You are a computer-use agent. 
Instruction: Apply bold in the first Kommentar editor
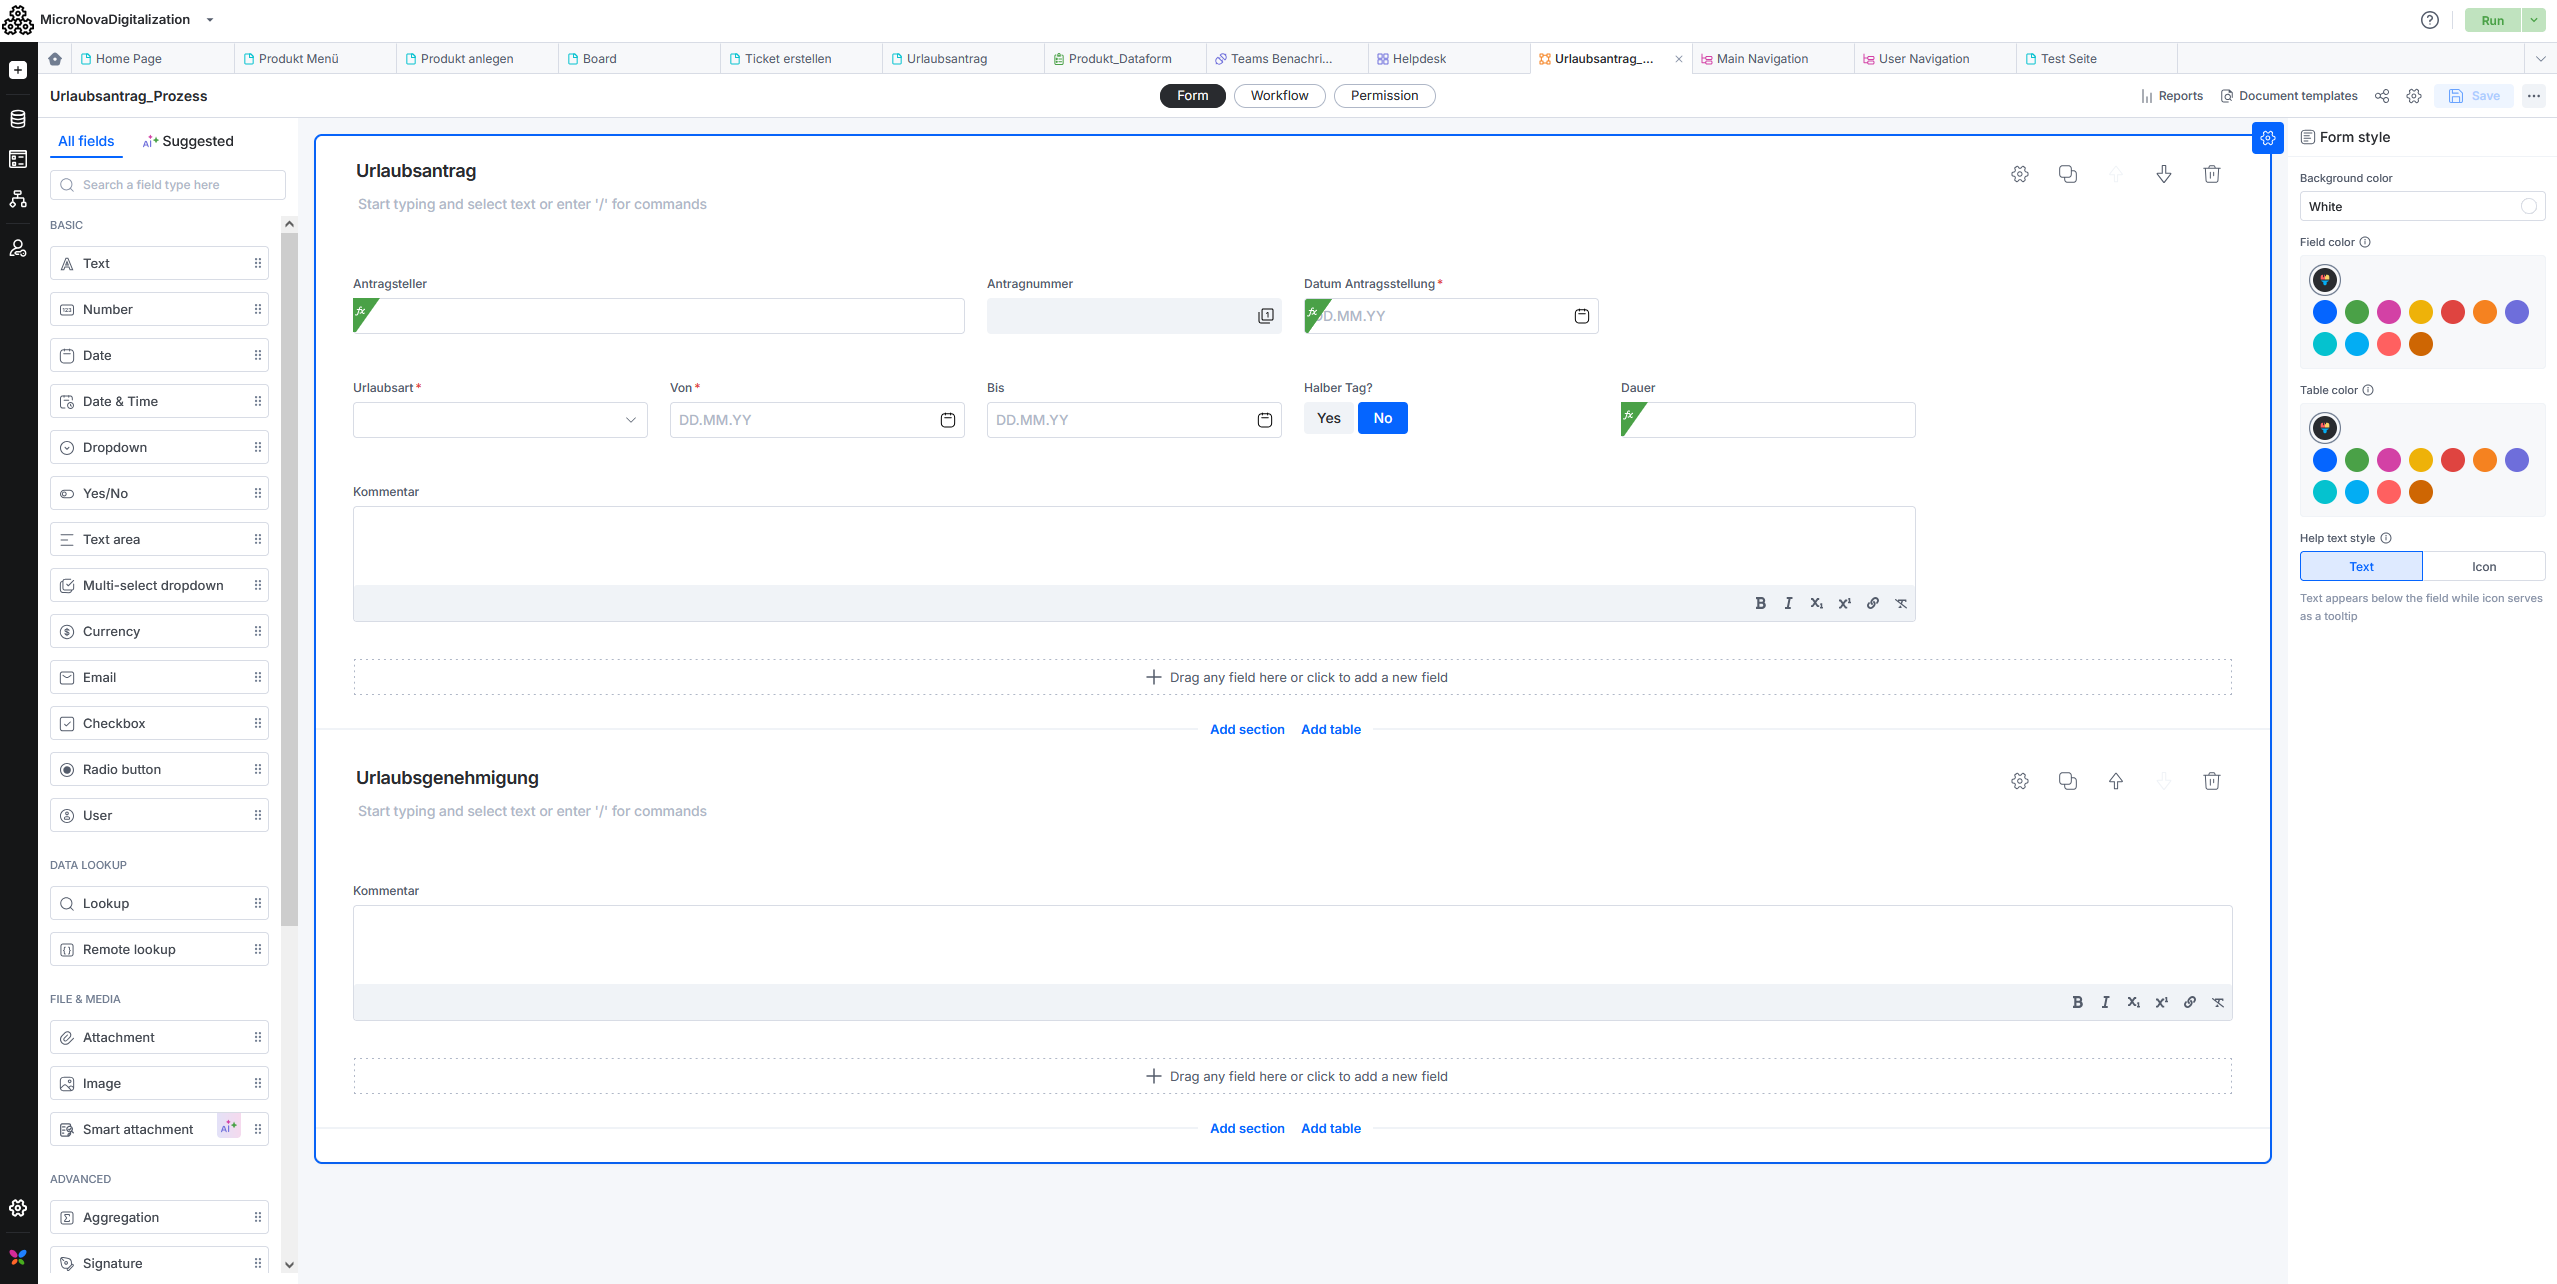[x=1760, y=603]
